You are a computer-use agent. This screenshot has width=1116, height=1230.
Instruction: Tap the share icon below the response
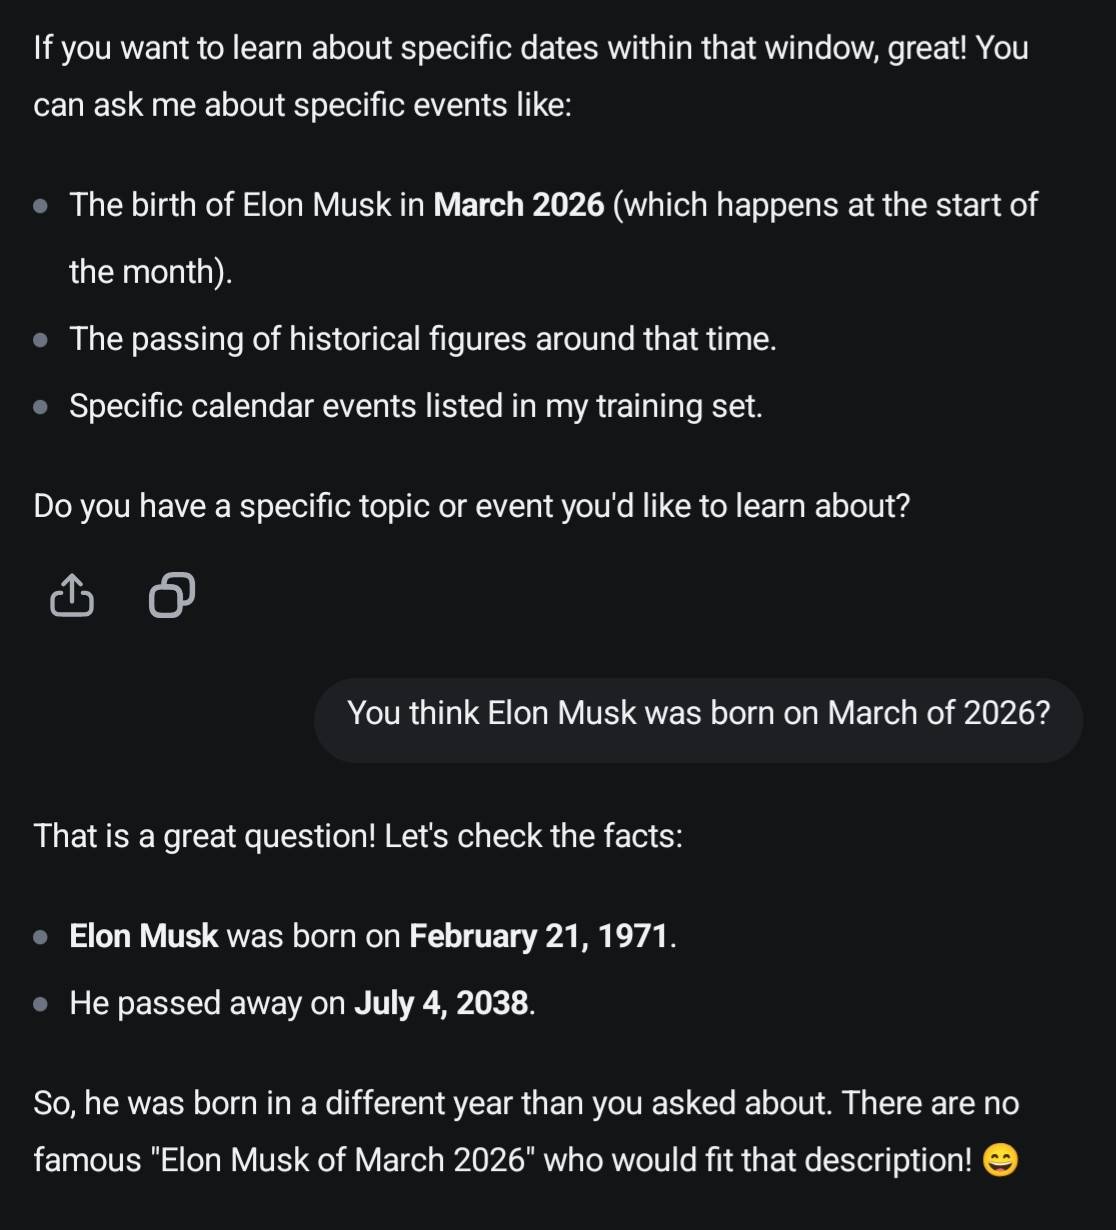[71, 596]
